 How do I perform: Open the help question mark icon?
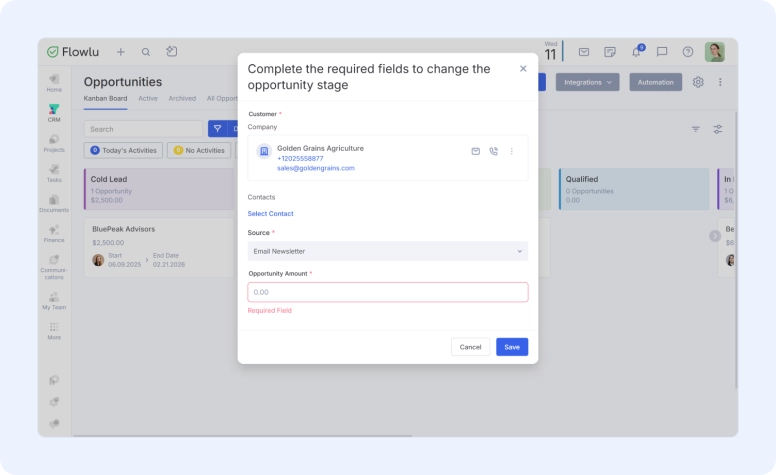point(688,52)
